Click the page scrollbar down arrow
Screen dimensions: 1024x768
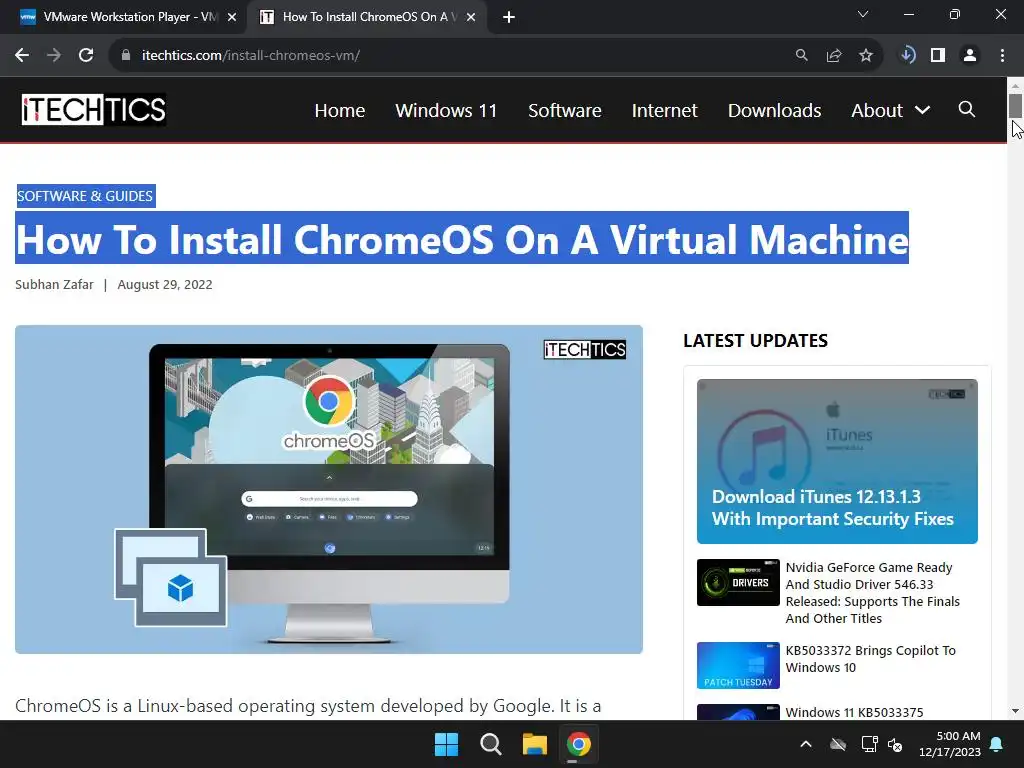point(1015,711)
